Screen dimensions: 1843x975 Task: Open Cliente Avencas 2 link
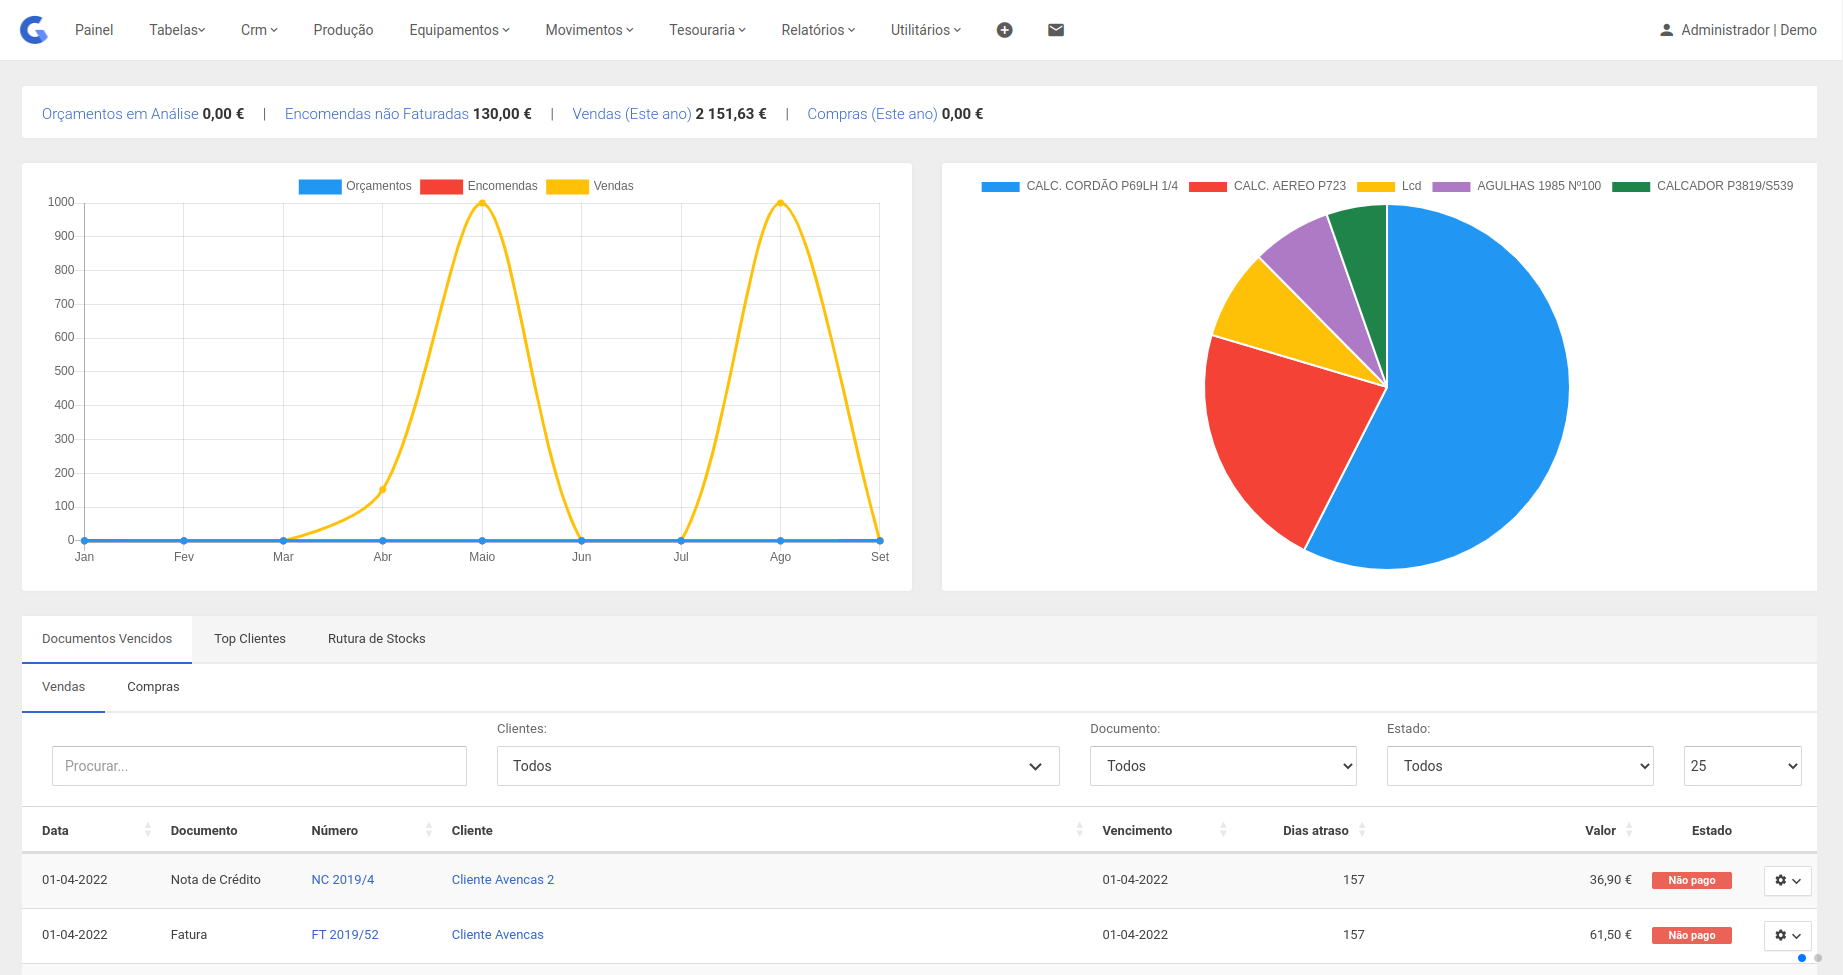click(502, 880)
